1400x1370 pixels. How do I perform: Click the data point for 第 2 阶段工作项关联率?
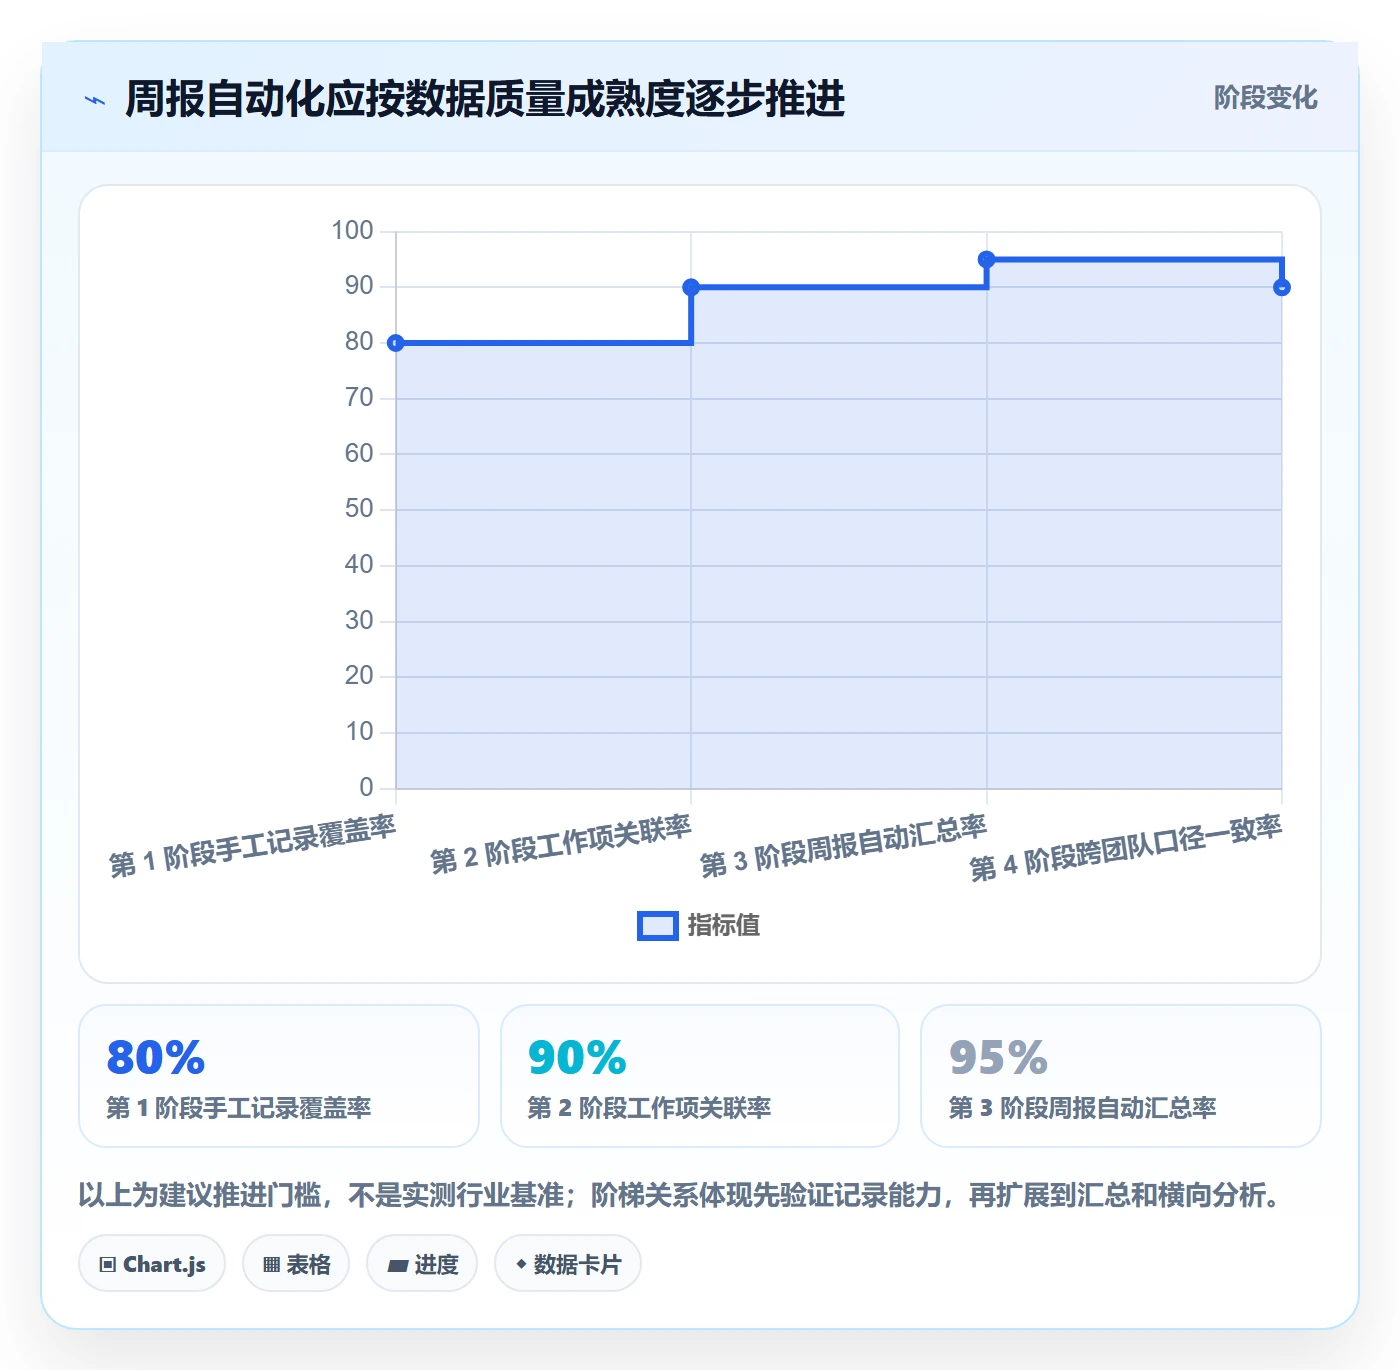tap(691, 287)
